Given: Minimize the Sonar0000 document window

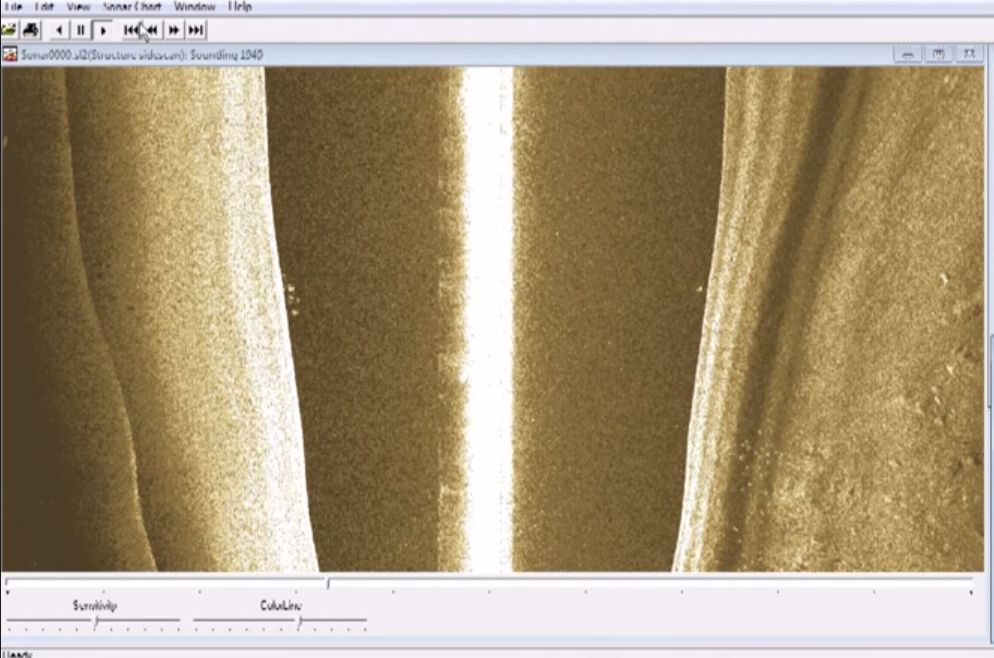Looking at the screenshot, I should click(907, 54).
